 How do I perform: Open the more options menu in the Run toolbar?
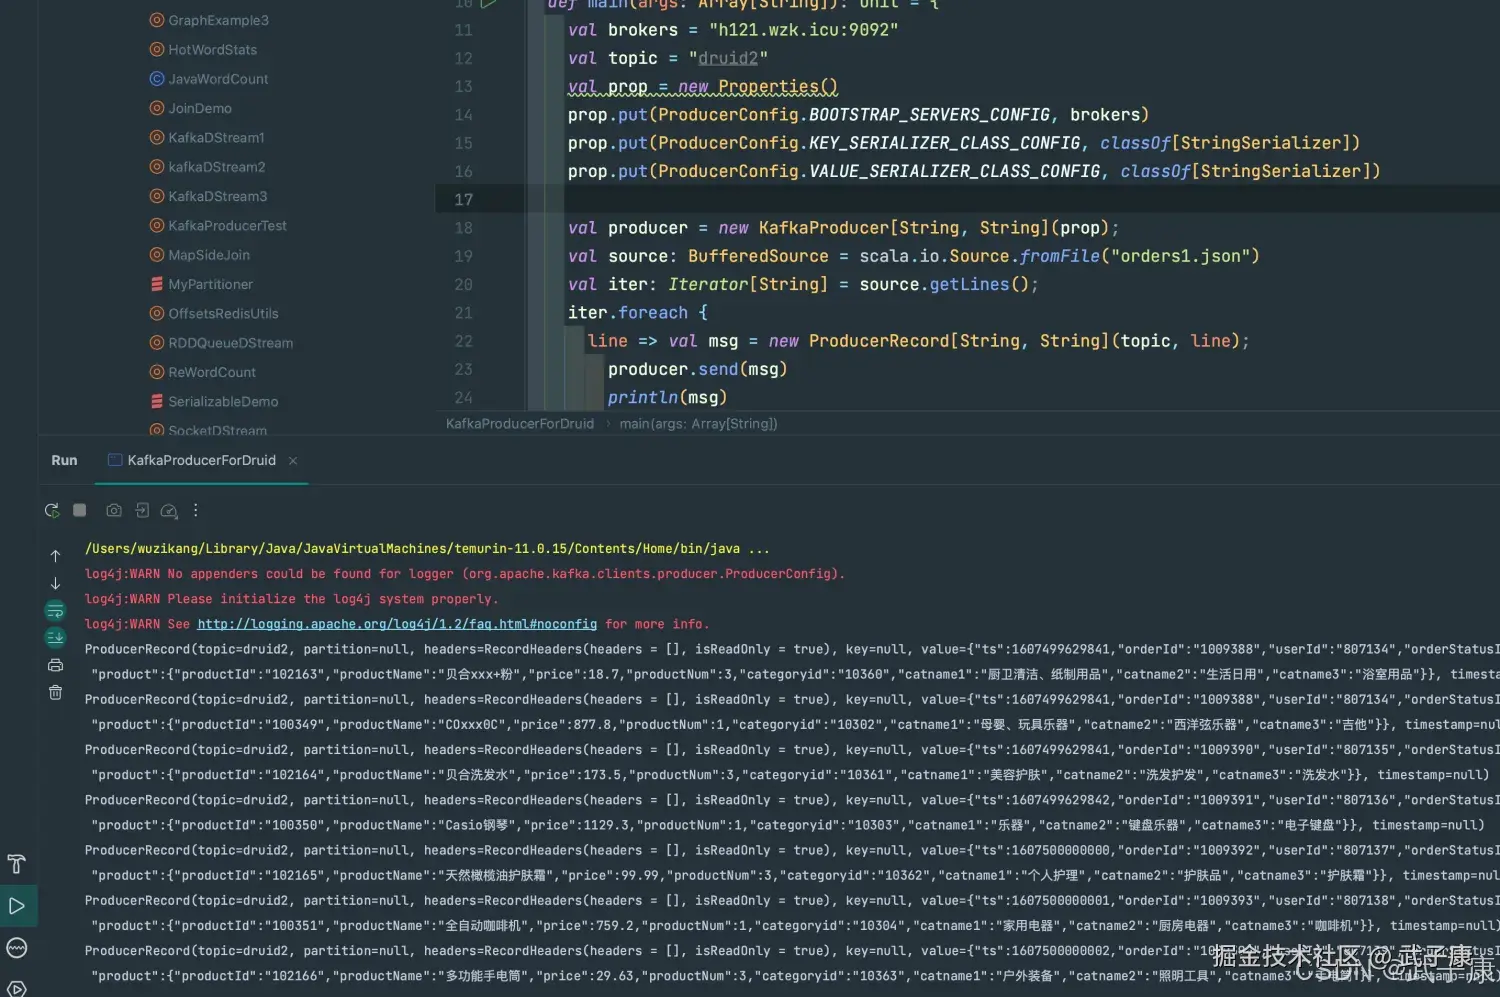click(x=196, y=510)
